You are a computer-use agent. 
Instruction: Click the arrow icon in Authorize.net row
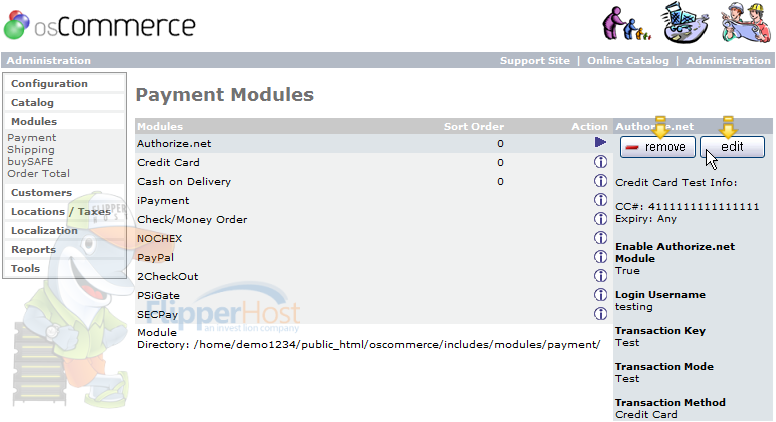600,142
